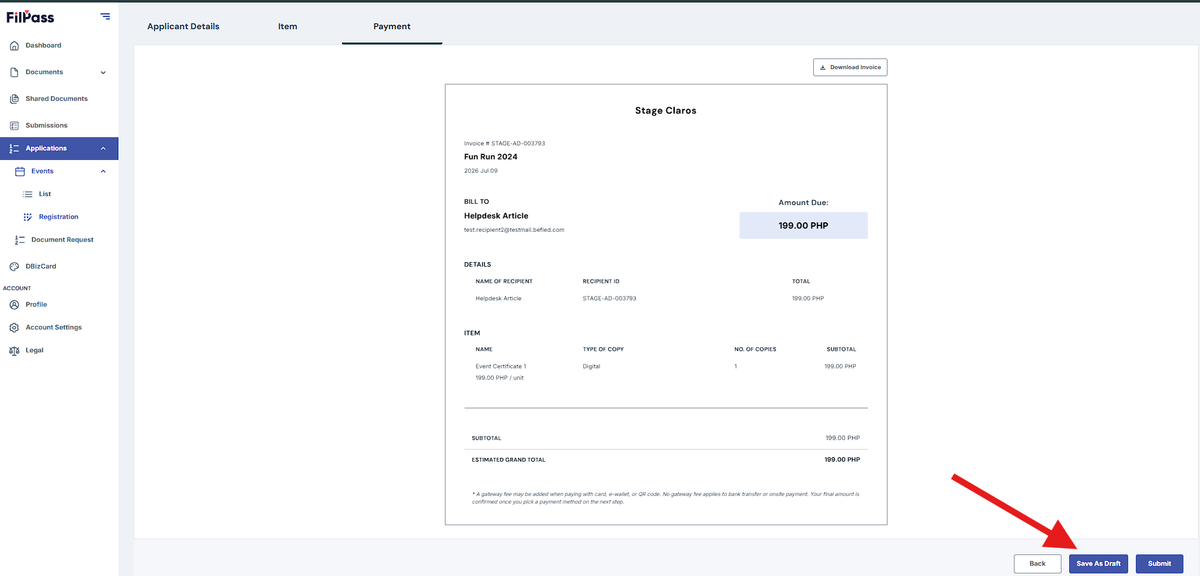The height and width of the screenshot is (576, 1200).
Task: Click the Profile person icon
Action: pos(14,305)
